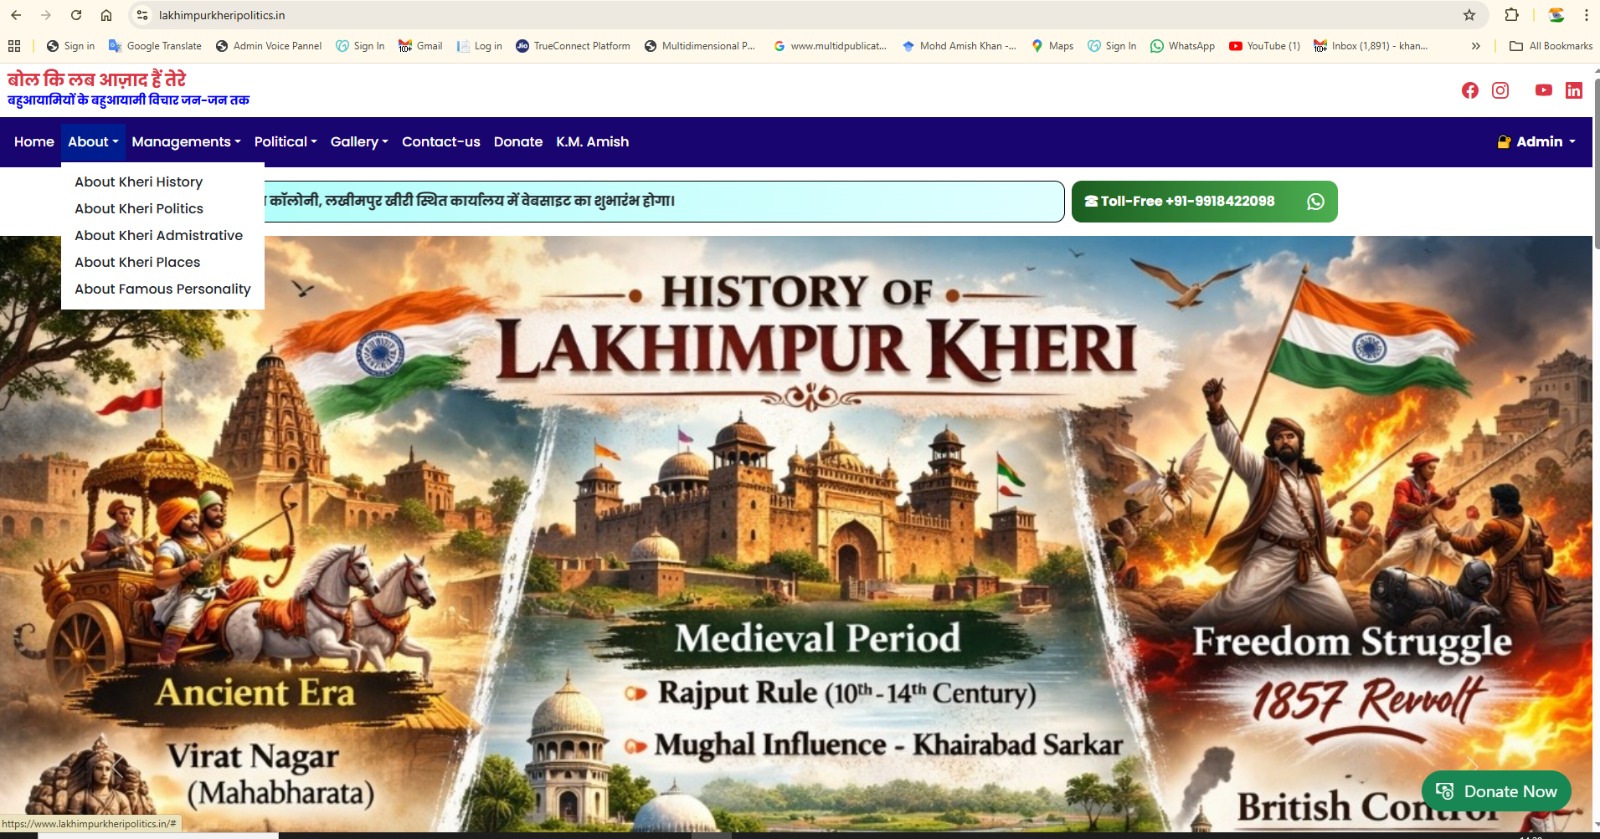This screenshot has height=839, width=1600.
Task: Bookmark this page with star icon
Action: [x=1469, y=15]
